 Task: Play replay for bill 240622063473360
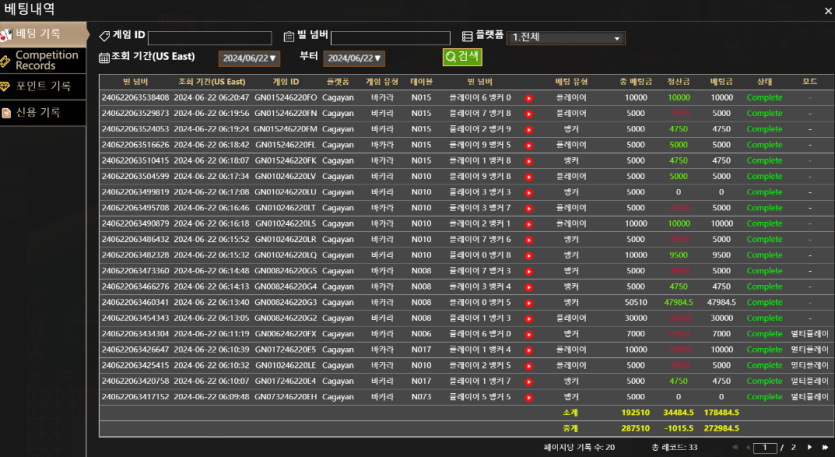click(x=529, y=272)
